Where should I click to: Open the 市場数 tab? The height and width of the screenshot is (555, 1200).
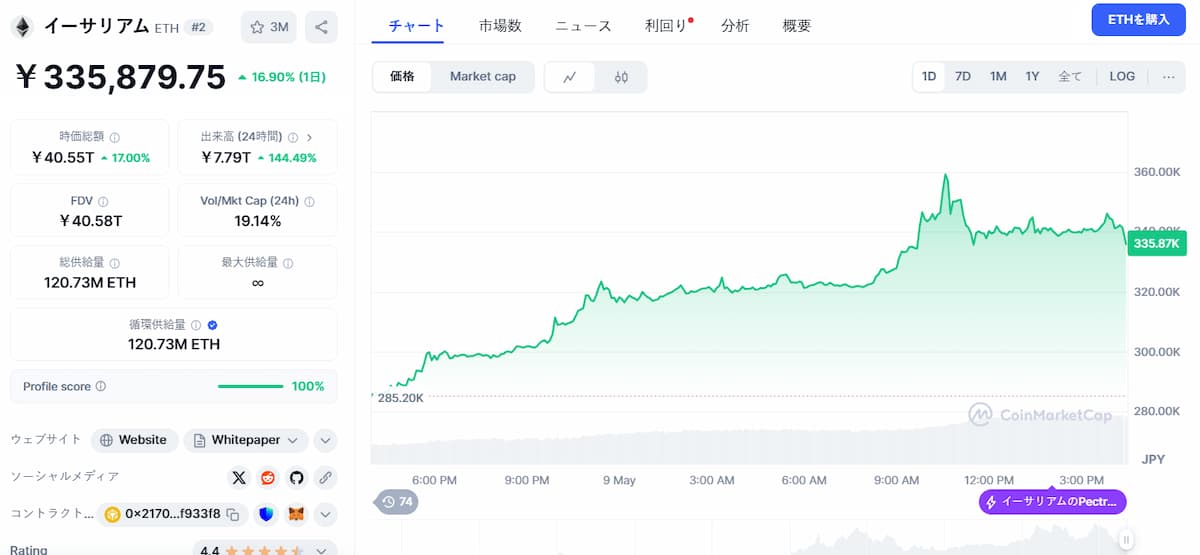click(500, 26)
